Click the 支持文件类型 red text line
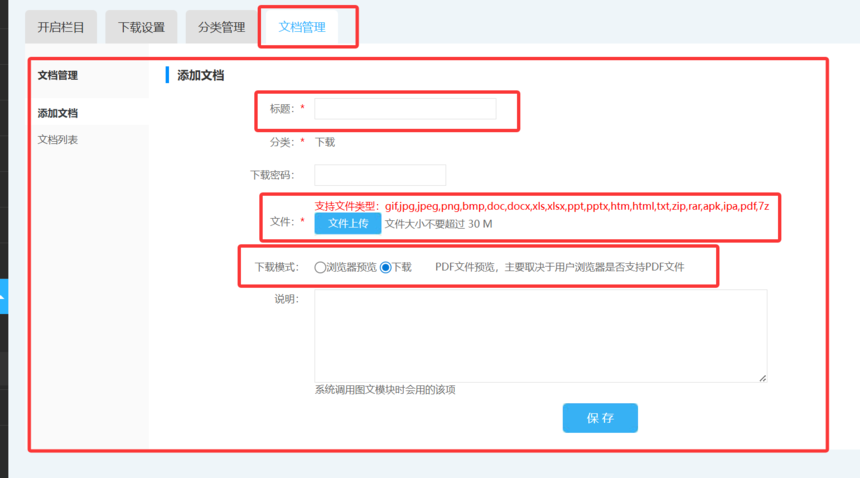860x478 pixels. click(x=541, y=206)
